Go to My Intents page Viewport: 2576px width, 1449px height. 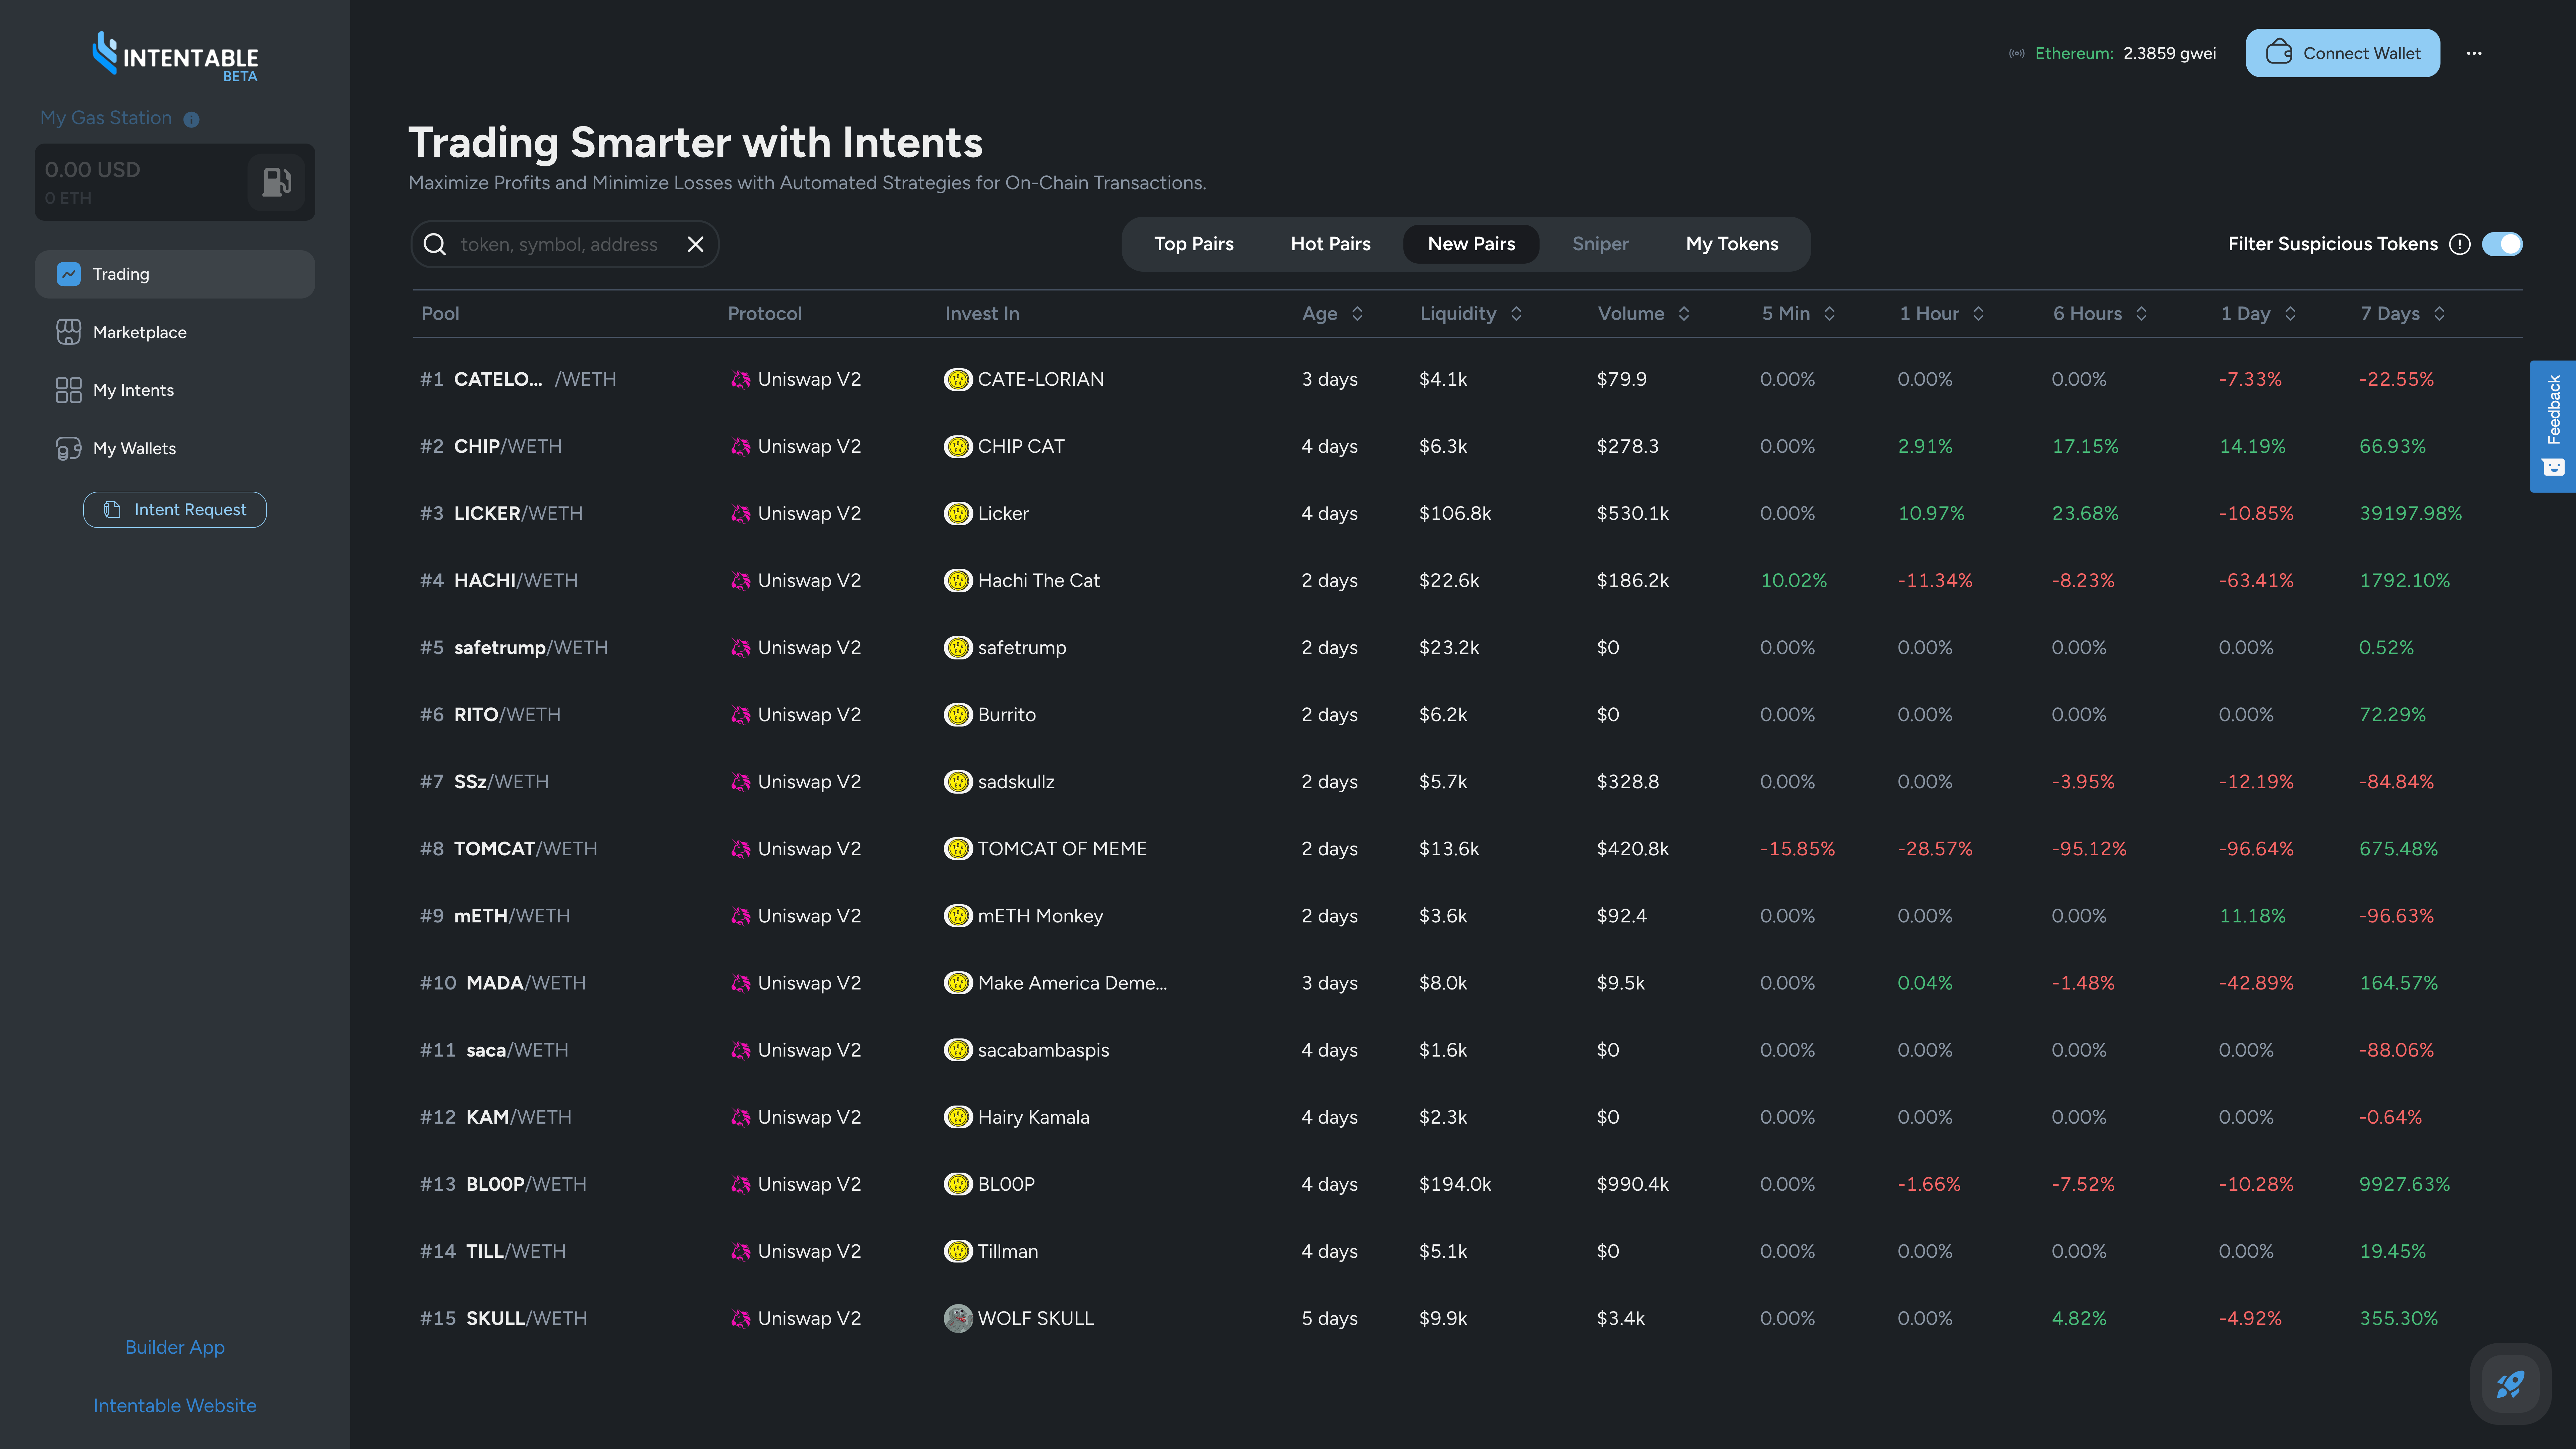pyautogui.click(x=175, y=390)
